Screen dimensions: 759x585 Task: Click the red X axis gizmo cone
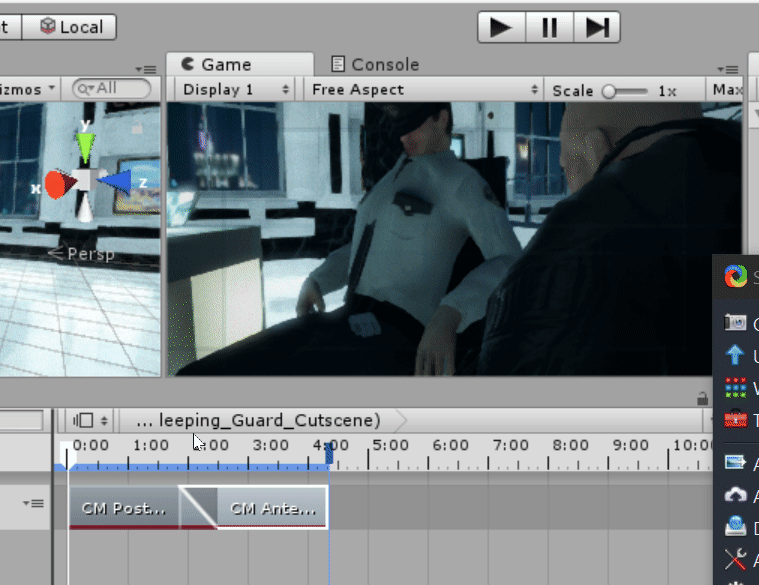(60, 184)
